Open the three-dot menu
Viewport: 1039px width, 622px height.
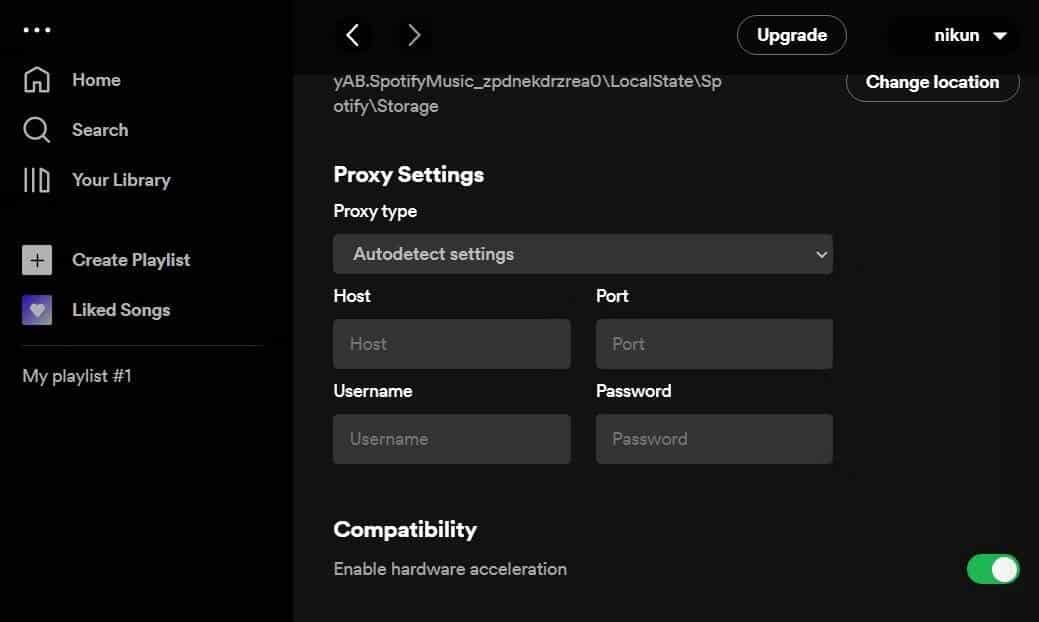point(37,30)
